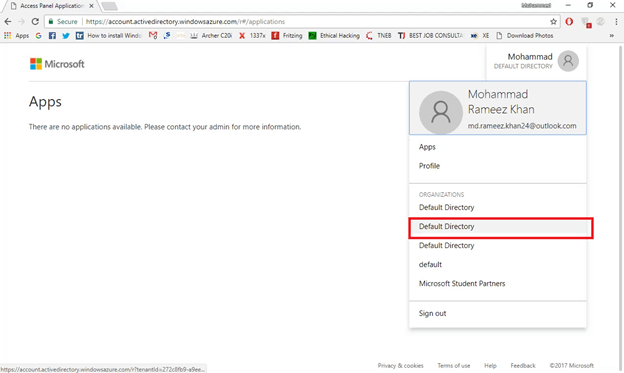This screenshot has width=624, height=373.
Task: Open the XE bookmark
Action: pos(480,35)
